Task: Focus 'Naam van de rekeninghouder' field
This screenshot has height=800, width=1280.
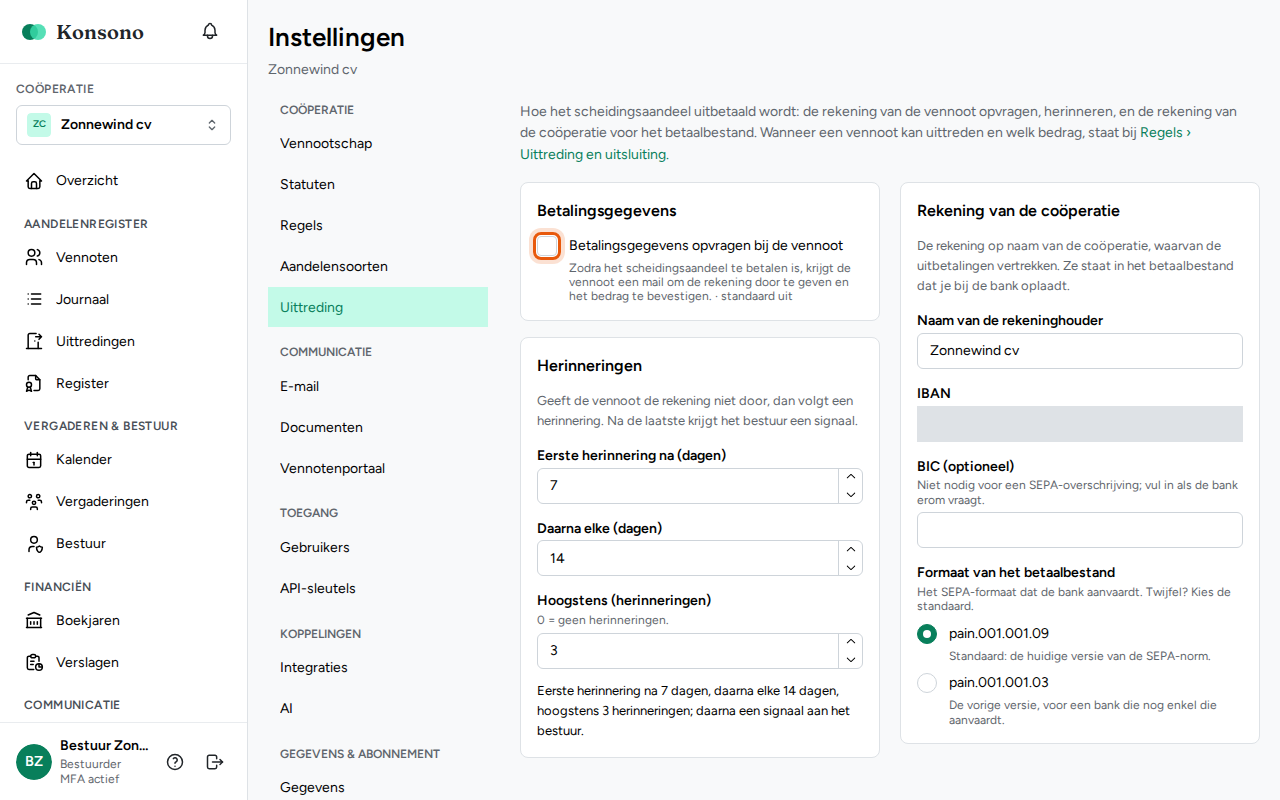Action: [1080, 351]
